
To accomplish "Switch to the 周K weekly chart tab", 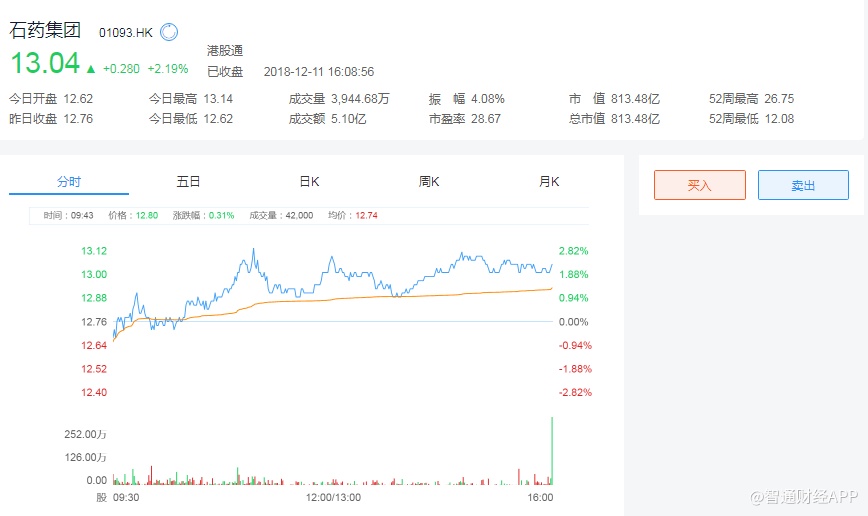I will click(x=429, y=182).
